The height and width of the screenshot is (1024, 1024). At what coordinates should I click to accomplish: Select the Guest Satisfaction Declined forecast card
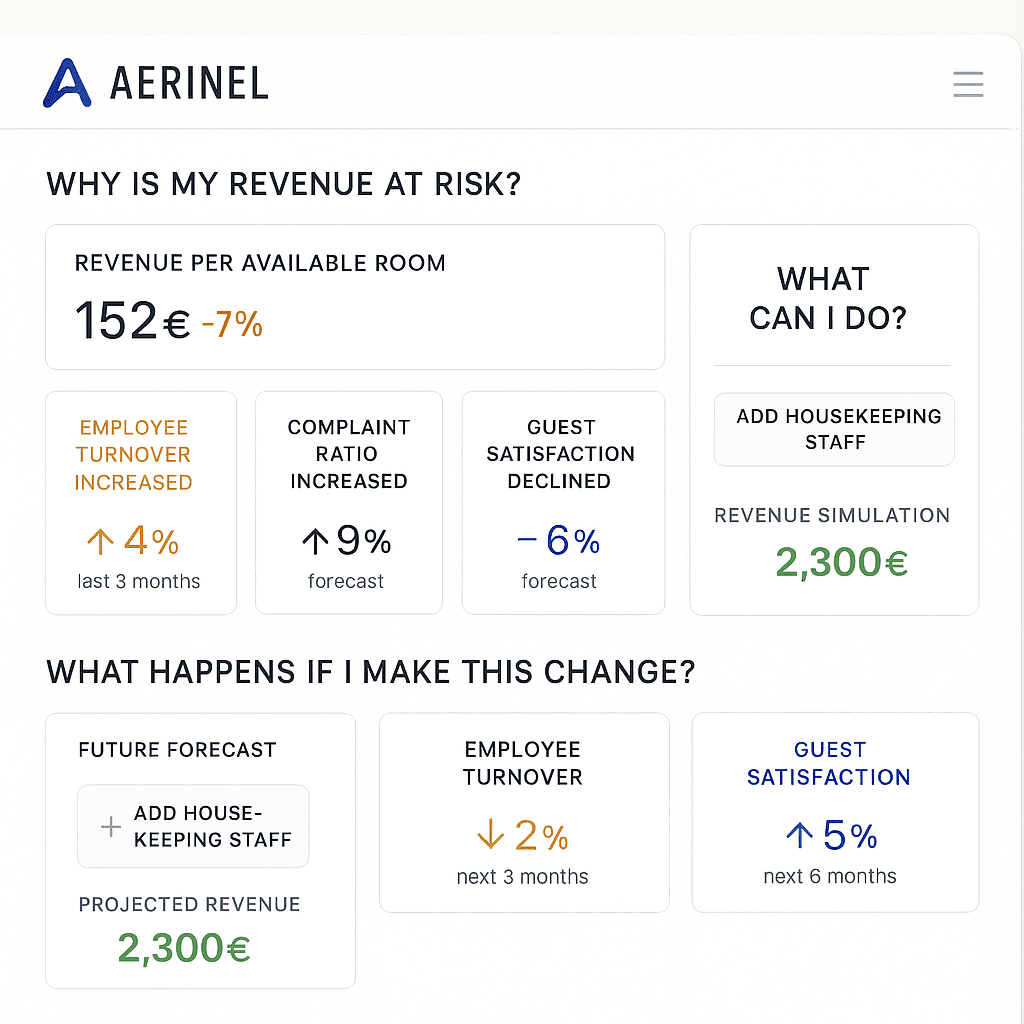click(562, 502)
